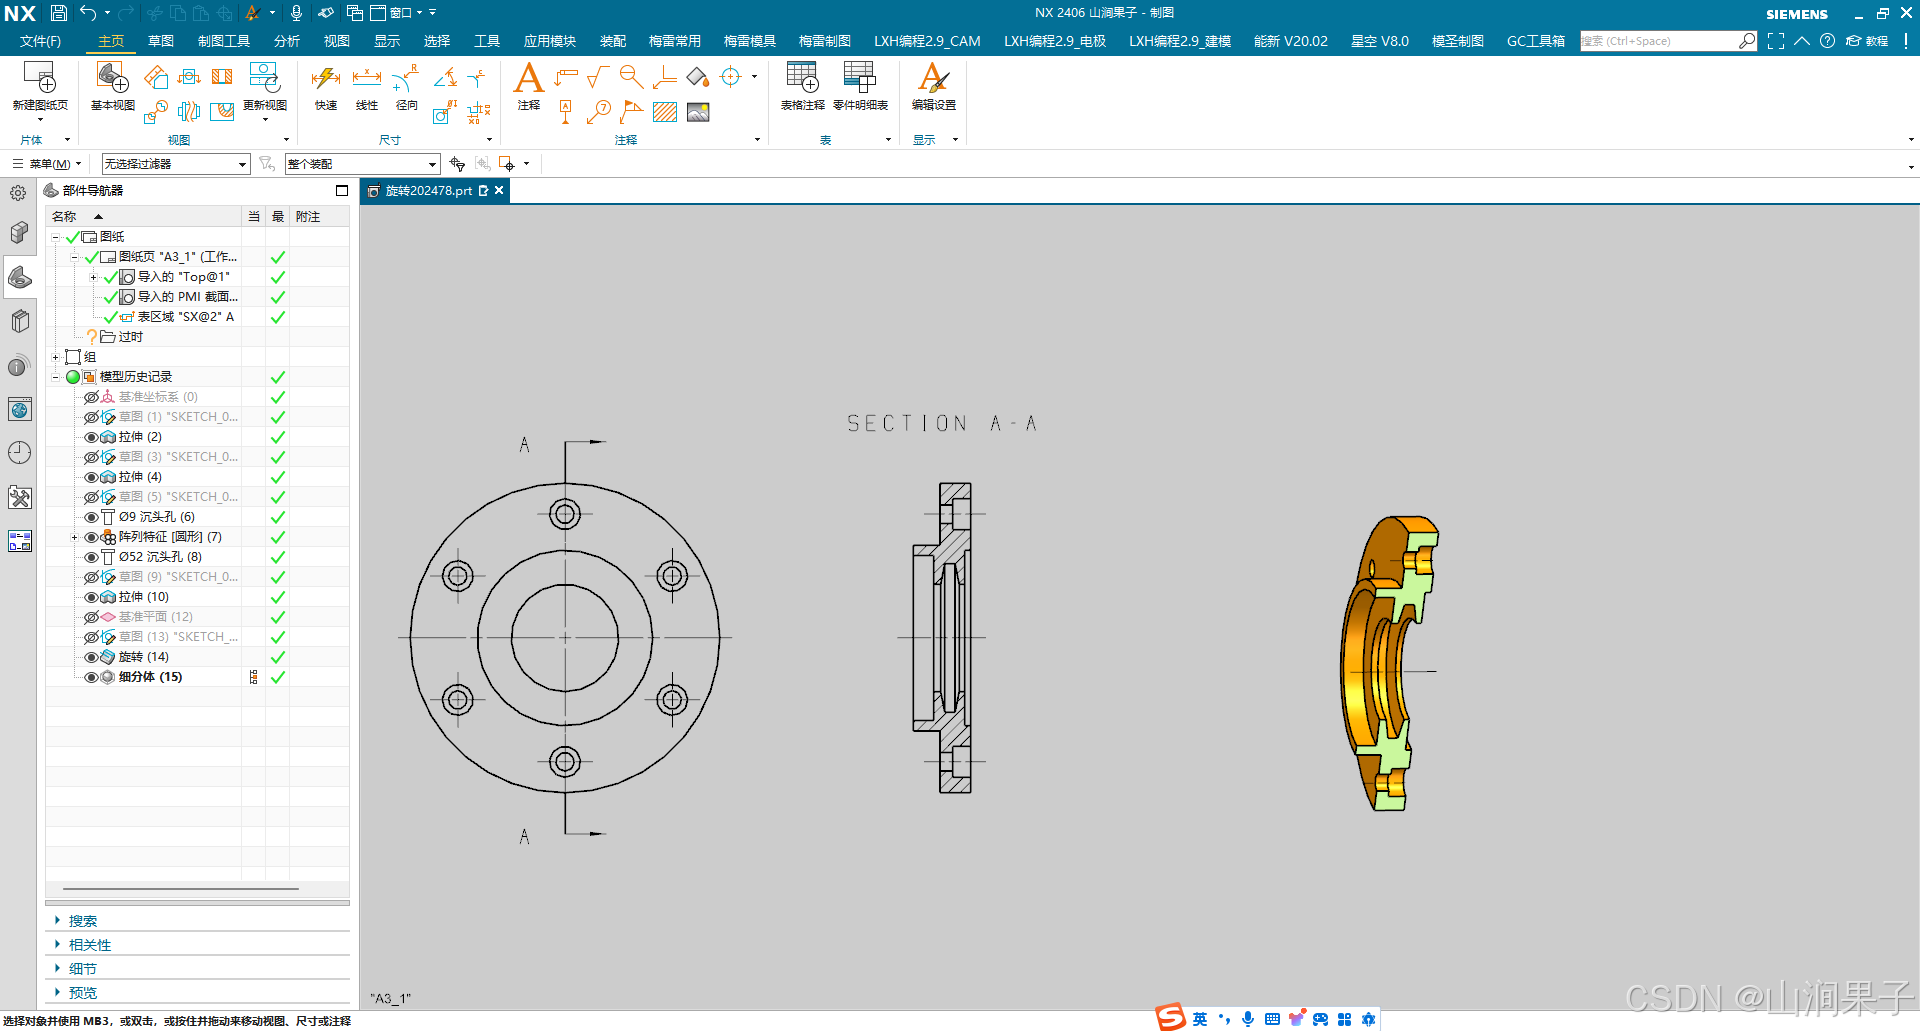Image resolution: width=1920 pixels, height=1031 pixels.
Task: Click the angular dimension icon
Action: click(x=446, y=77)
